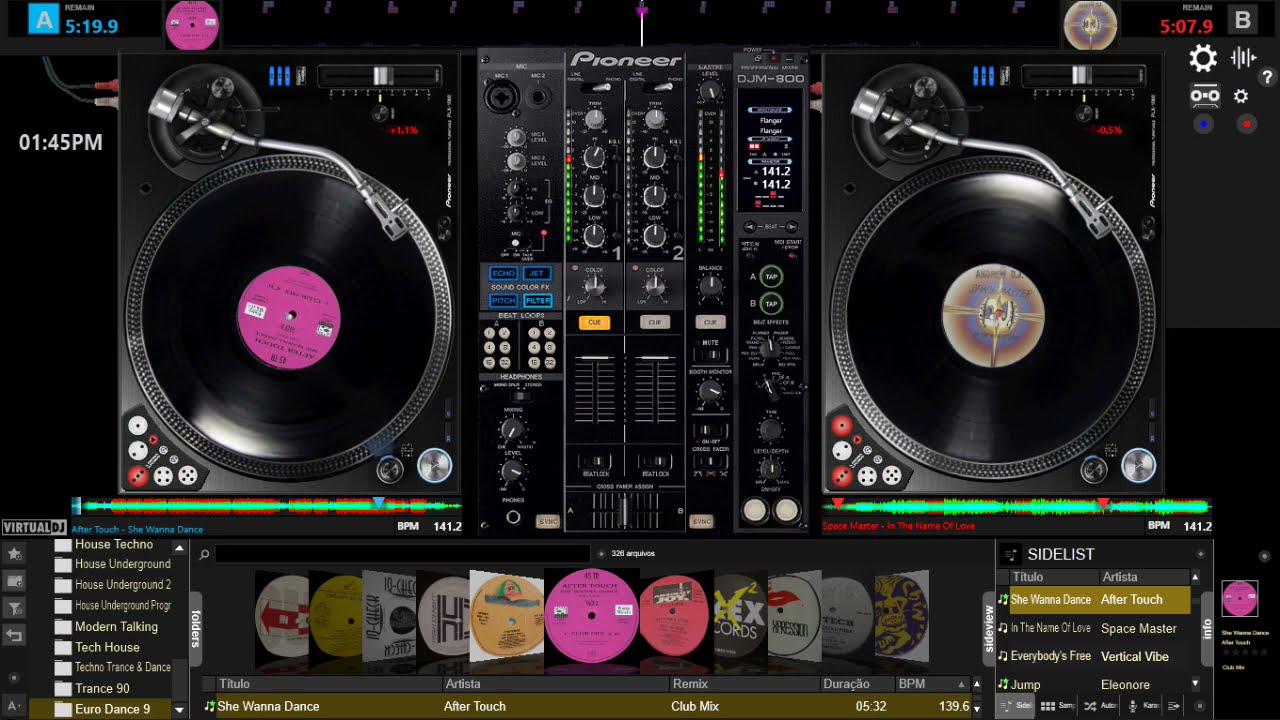Viewport: 1280px width, 720px height.
Task: Sort the track list by Artista column
Action: coord(556,684)
